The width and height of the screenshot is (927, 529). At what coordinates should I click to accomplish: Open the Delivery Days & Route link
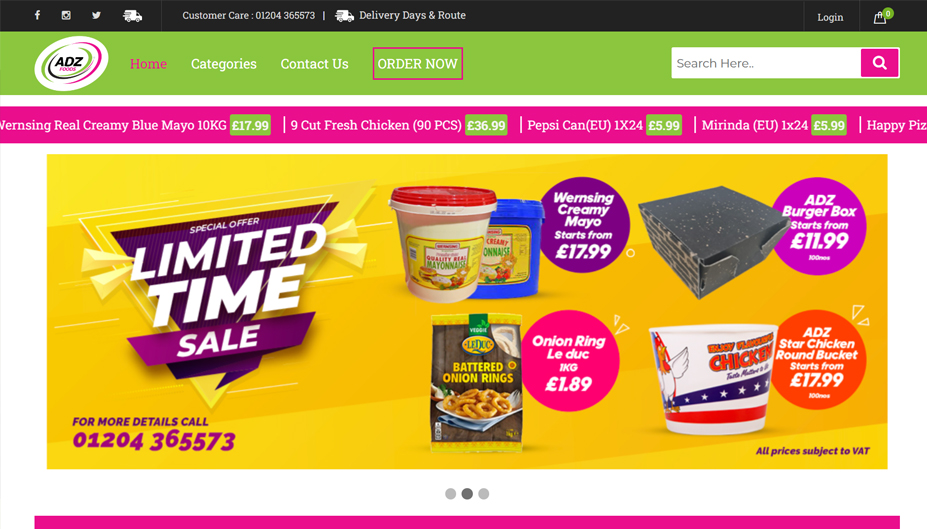point(412,15)
